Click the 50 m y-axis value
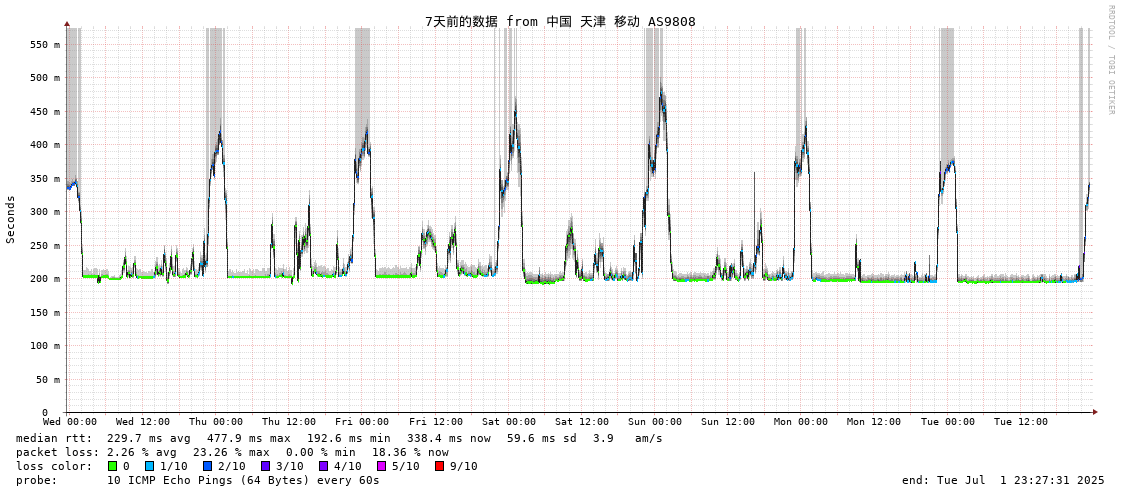The image size is (1121, 494). pos(49,380)
